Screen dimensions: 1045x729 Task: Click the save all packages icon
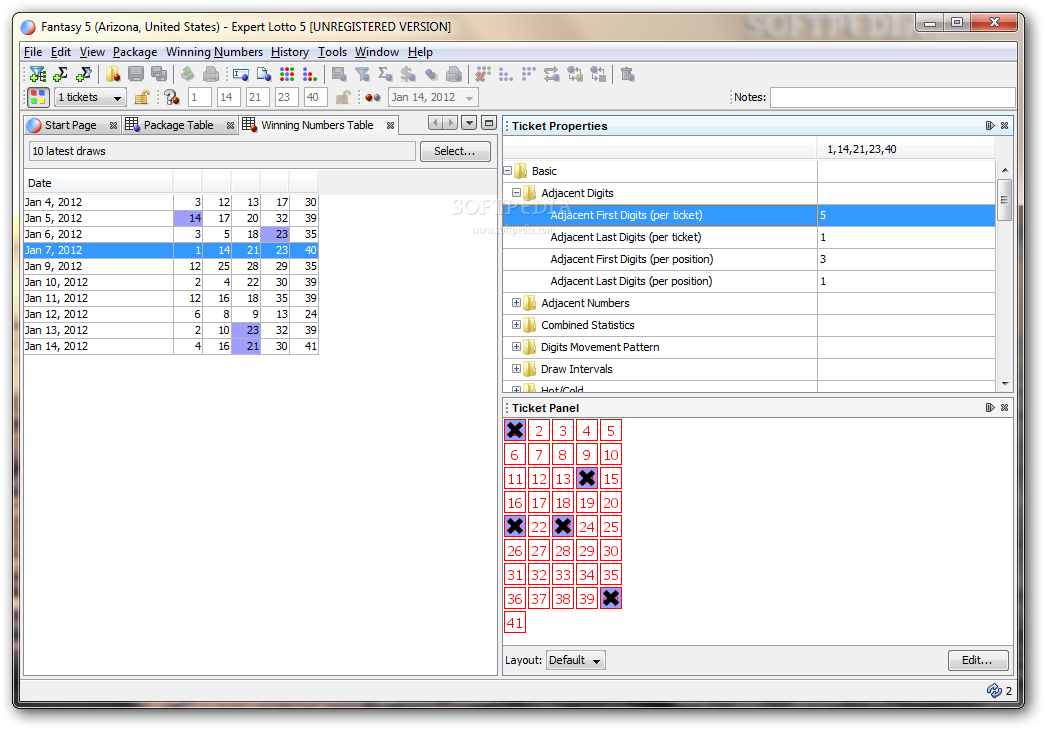159,74
